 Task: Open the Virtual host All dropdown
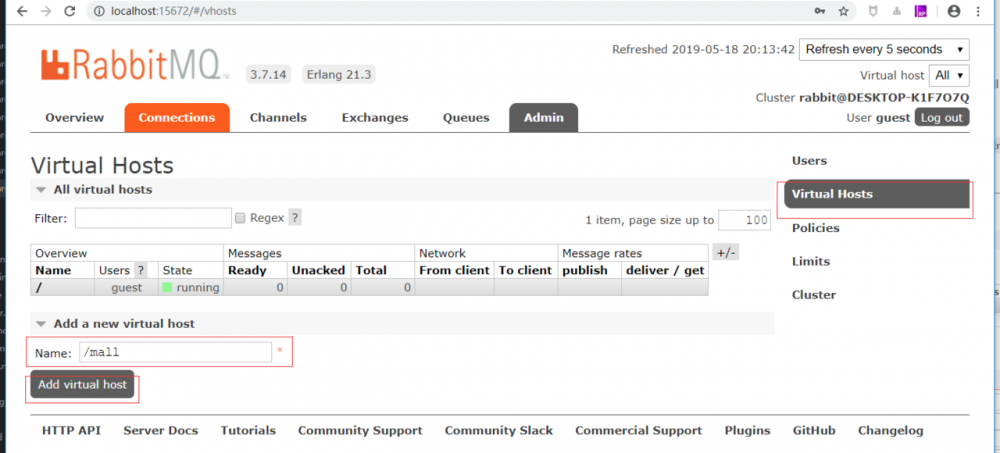949,75
